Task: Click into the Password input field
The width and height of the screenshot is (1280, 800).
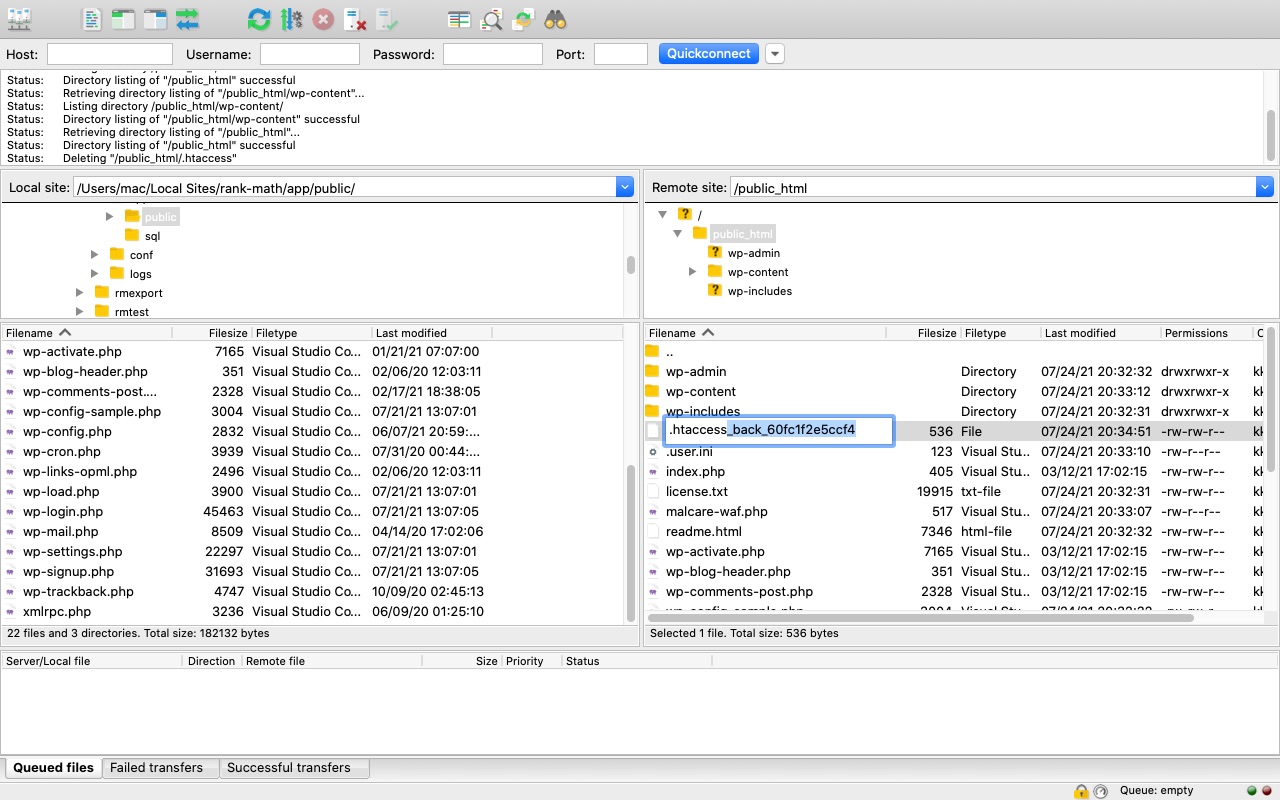Action: pyautogui.click(x=493, y=54)
